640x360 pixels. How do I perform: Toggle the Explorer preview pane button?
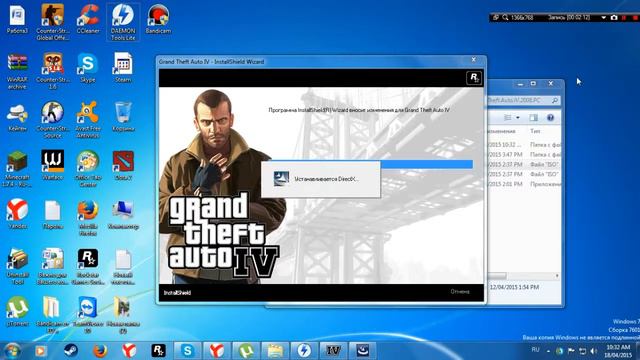[x=533, y=118]
